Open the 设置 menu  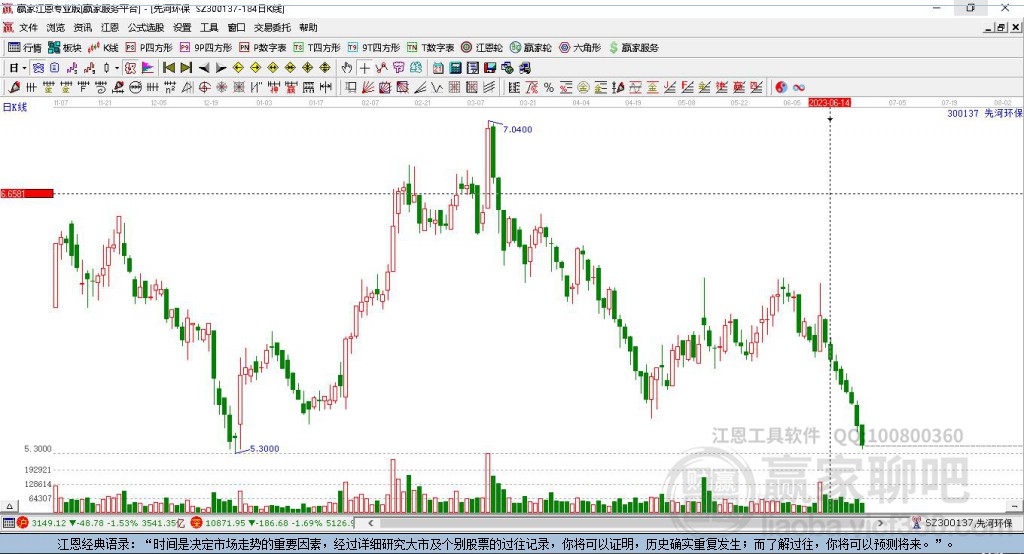click(182, 27)
